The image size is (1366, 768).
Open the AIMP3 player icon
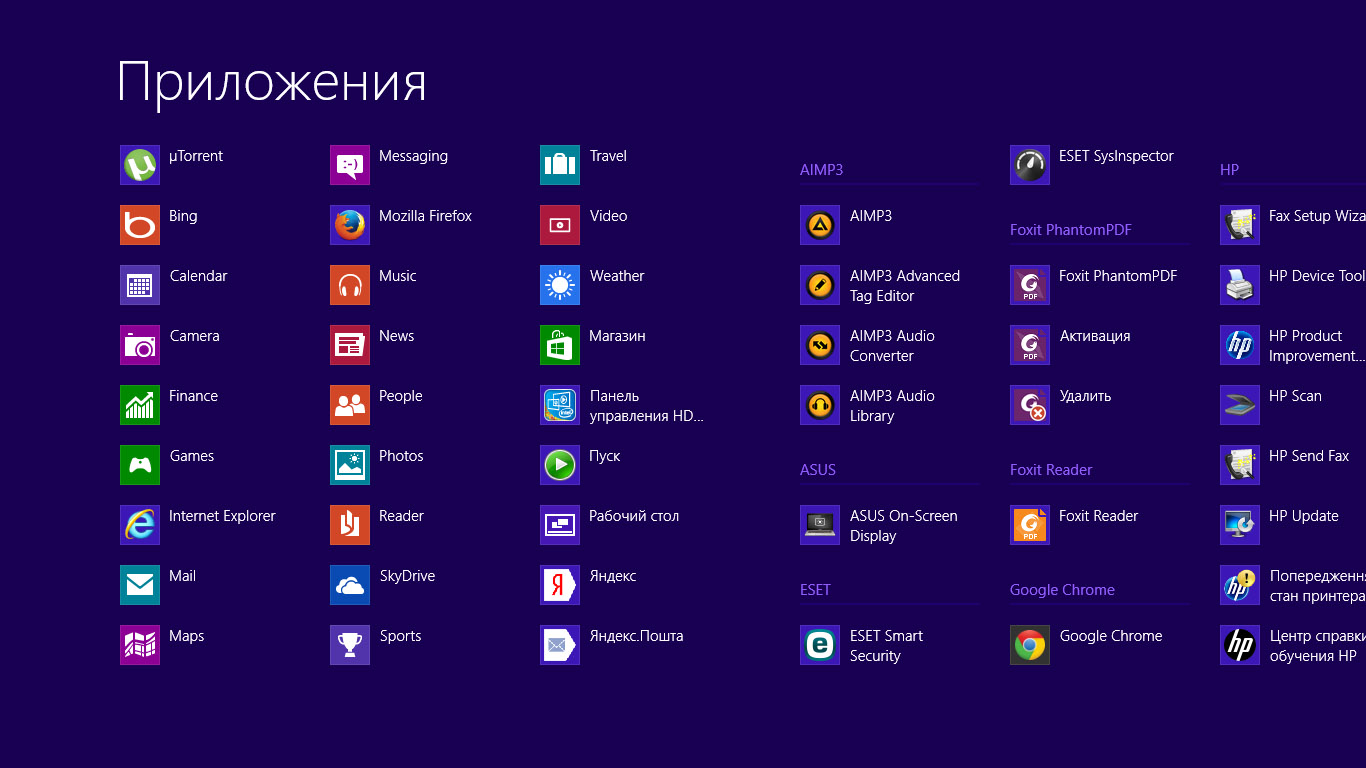tap(820, 225)
